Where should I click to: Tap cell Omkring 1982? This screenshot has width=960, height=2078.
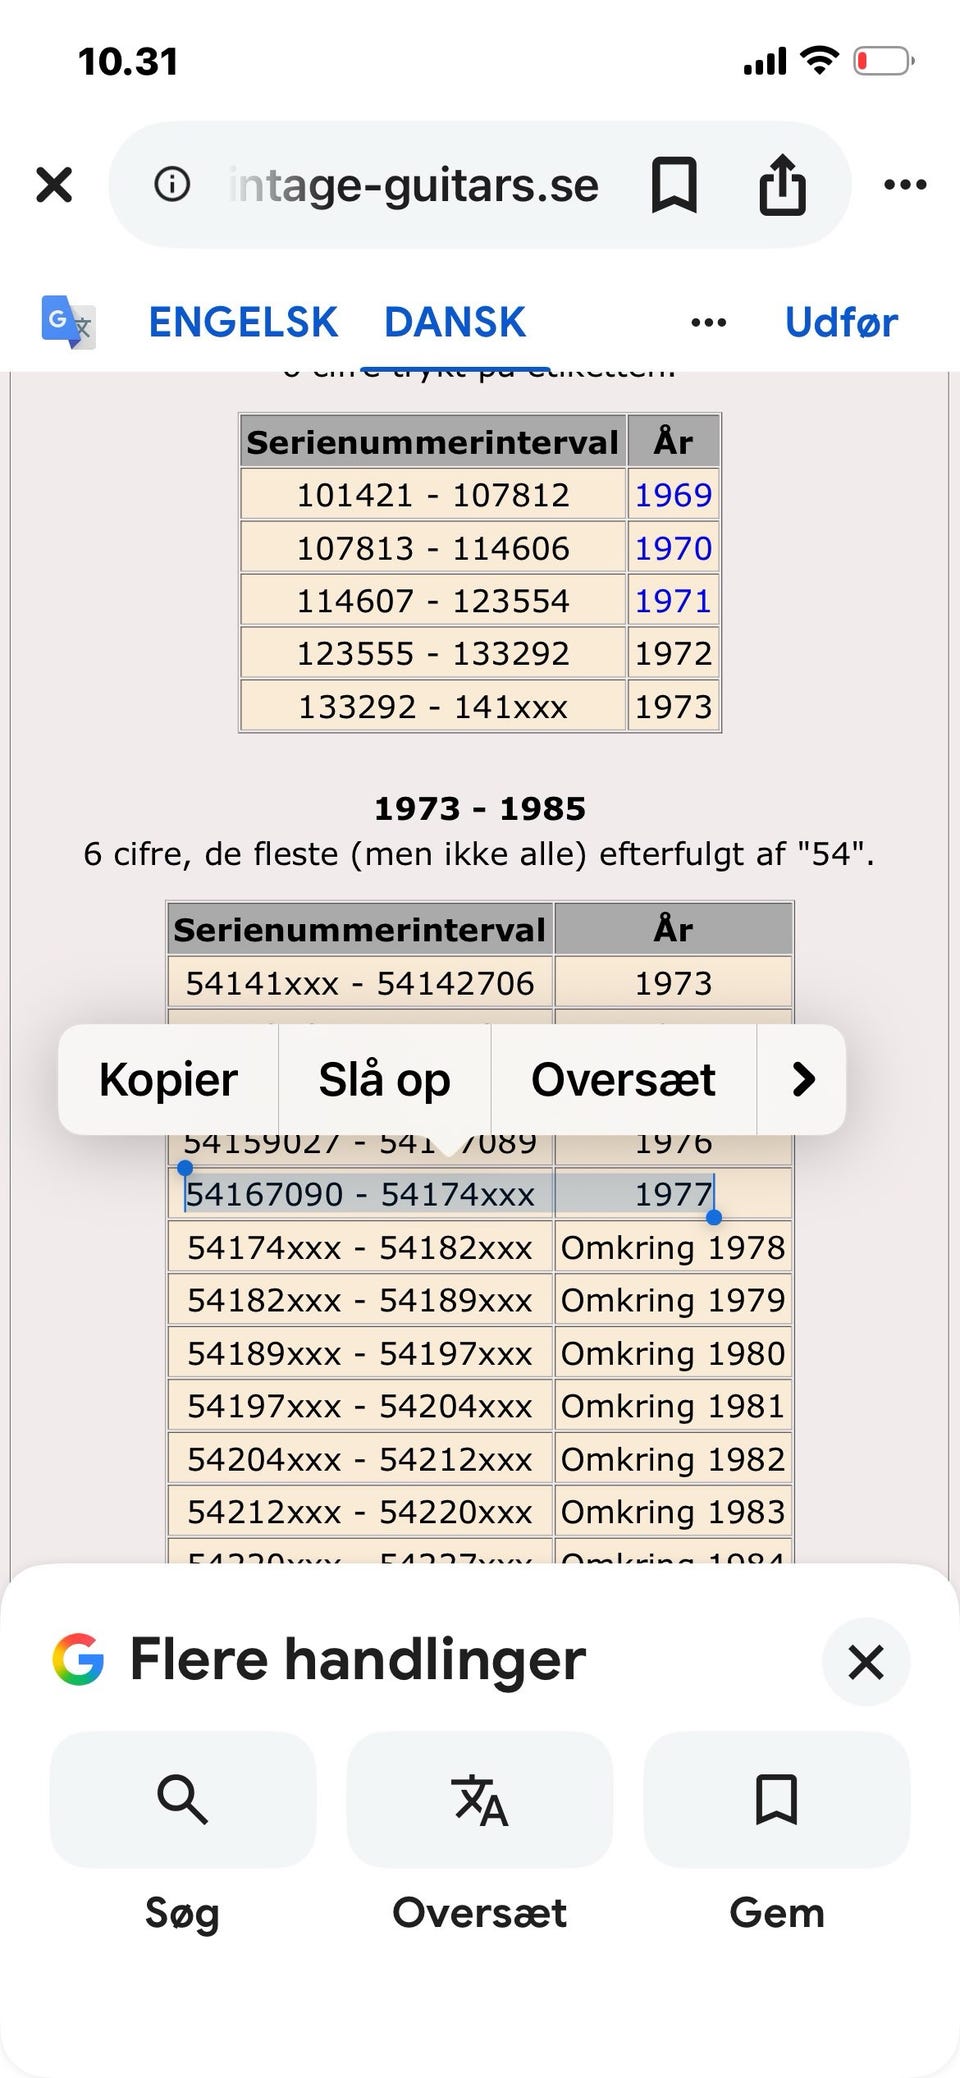pyautogui.click(x=673, y=1459)
